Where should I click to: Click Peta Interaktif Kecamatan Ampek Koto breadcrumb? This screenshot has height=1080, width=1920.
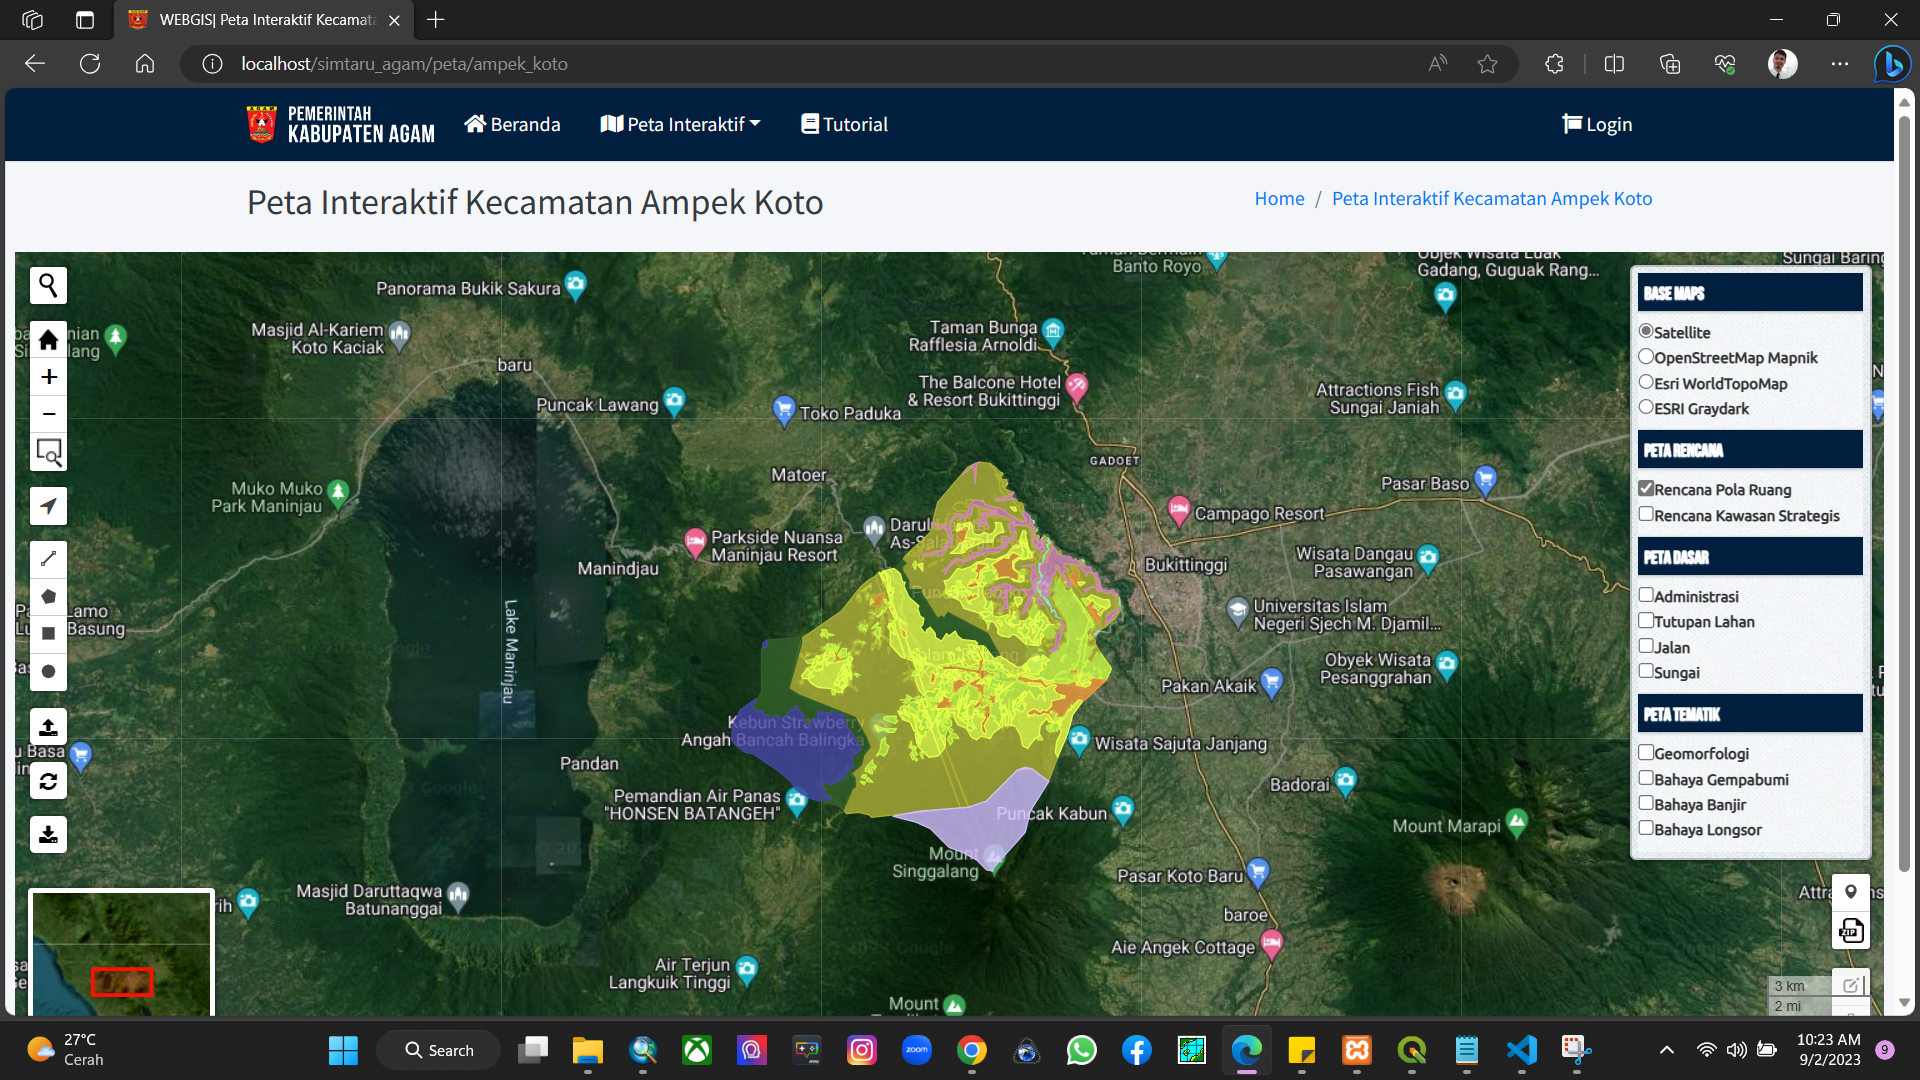click(1492, 198)
